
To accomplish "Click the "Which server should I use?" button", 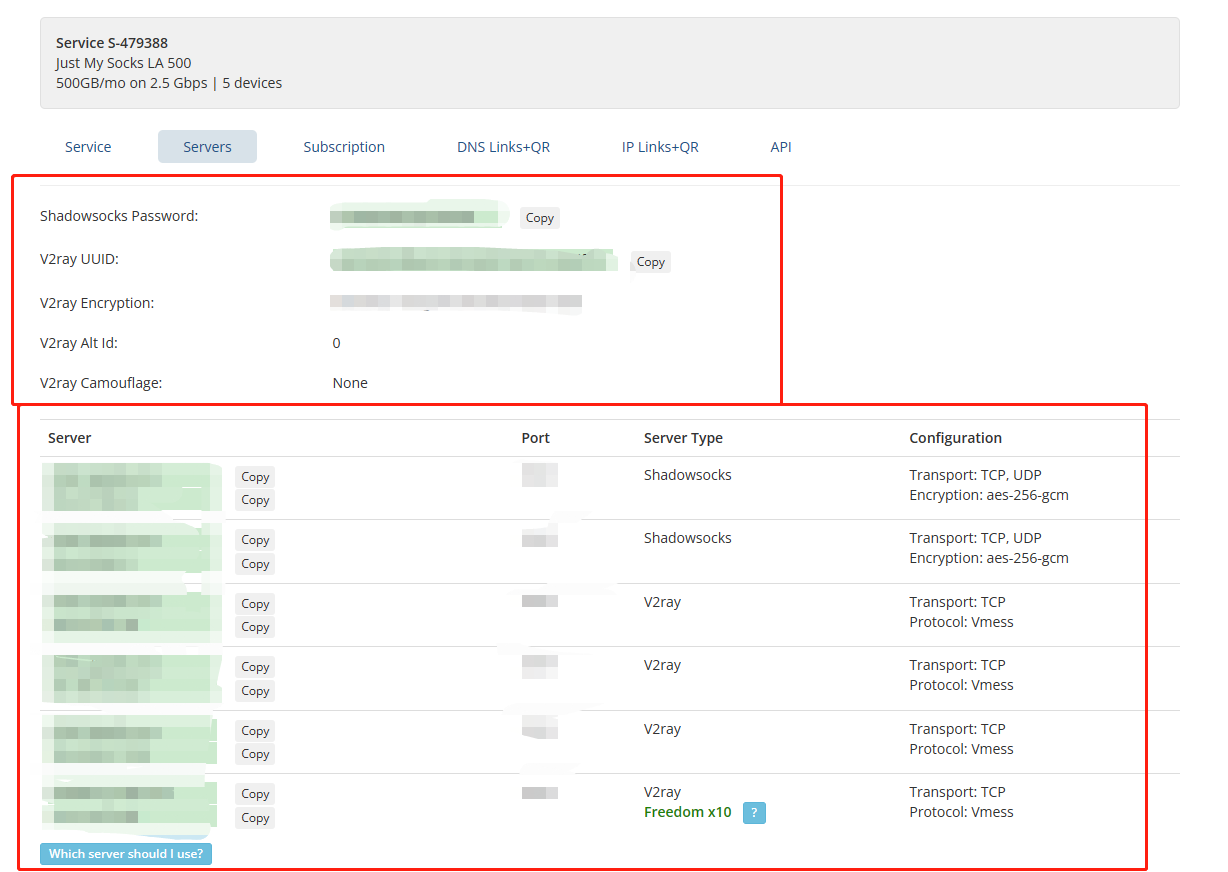I will tap(126, 854).
